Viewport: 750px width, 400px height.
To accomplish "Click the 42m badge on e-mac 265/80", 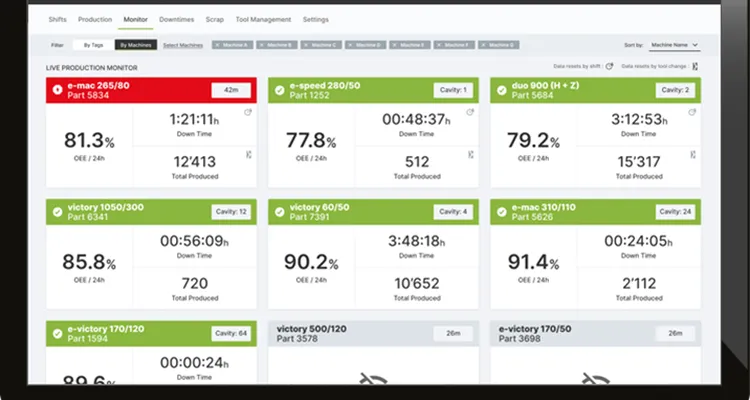I will pos(231,90).
